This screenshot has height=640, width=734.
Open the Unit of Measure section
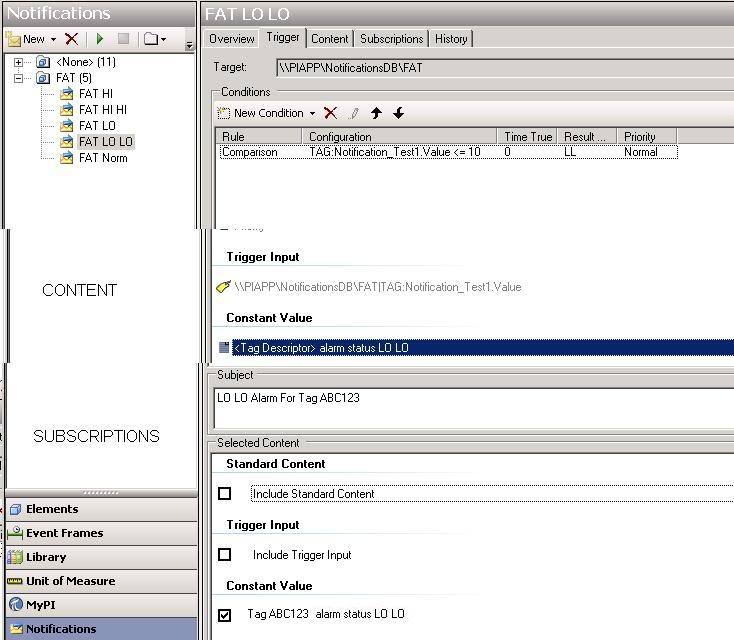tap(102, 581)
